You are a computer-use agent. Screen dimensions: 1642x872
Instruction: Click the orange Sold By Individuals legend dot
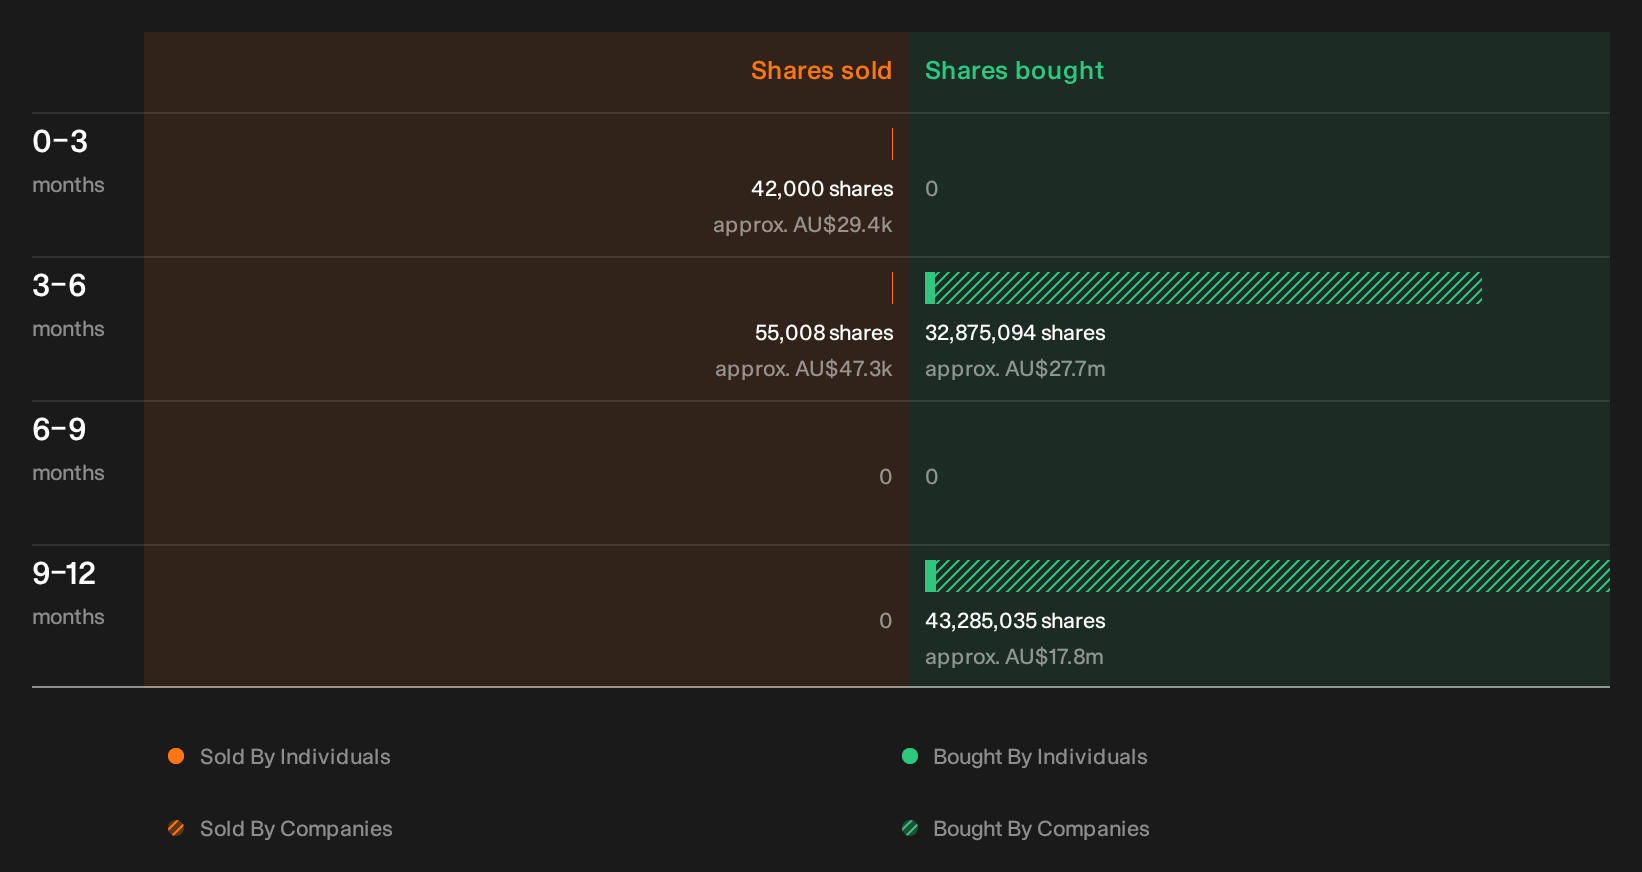coord(176,756)
